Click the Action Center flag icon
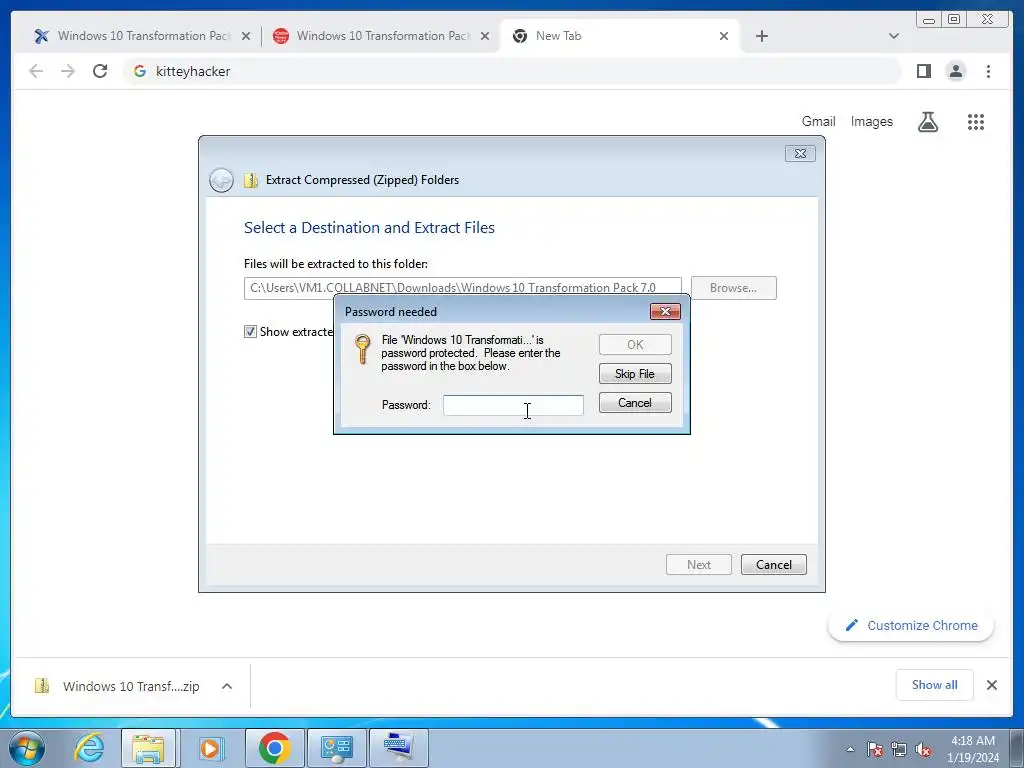This screenshot has height=768, width=1024. pyautogui.click(x=875, y=749)
